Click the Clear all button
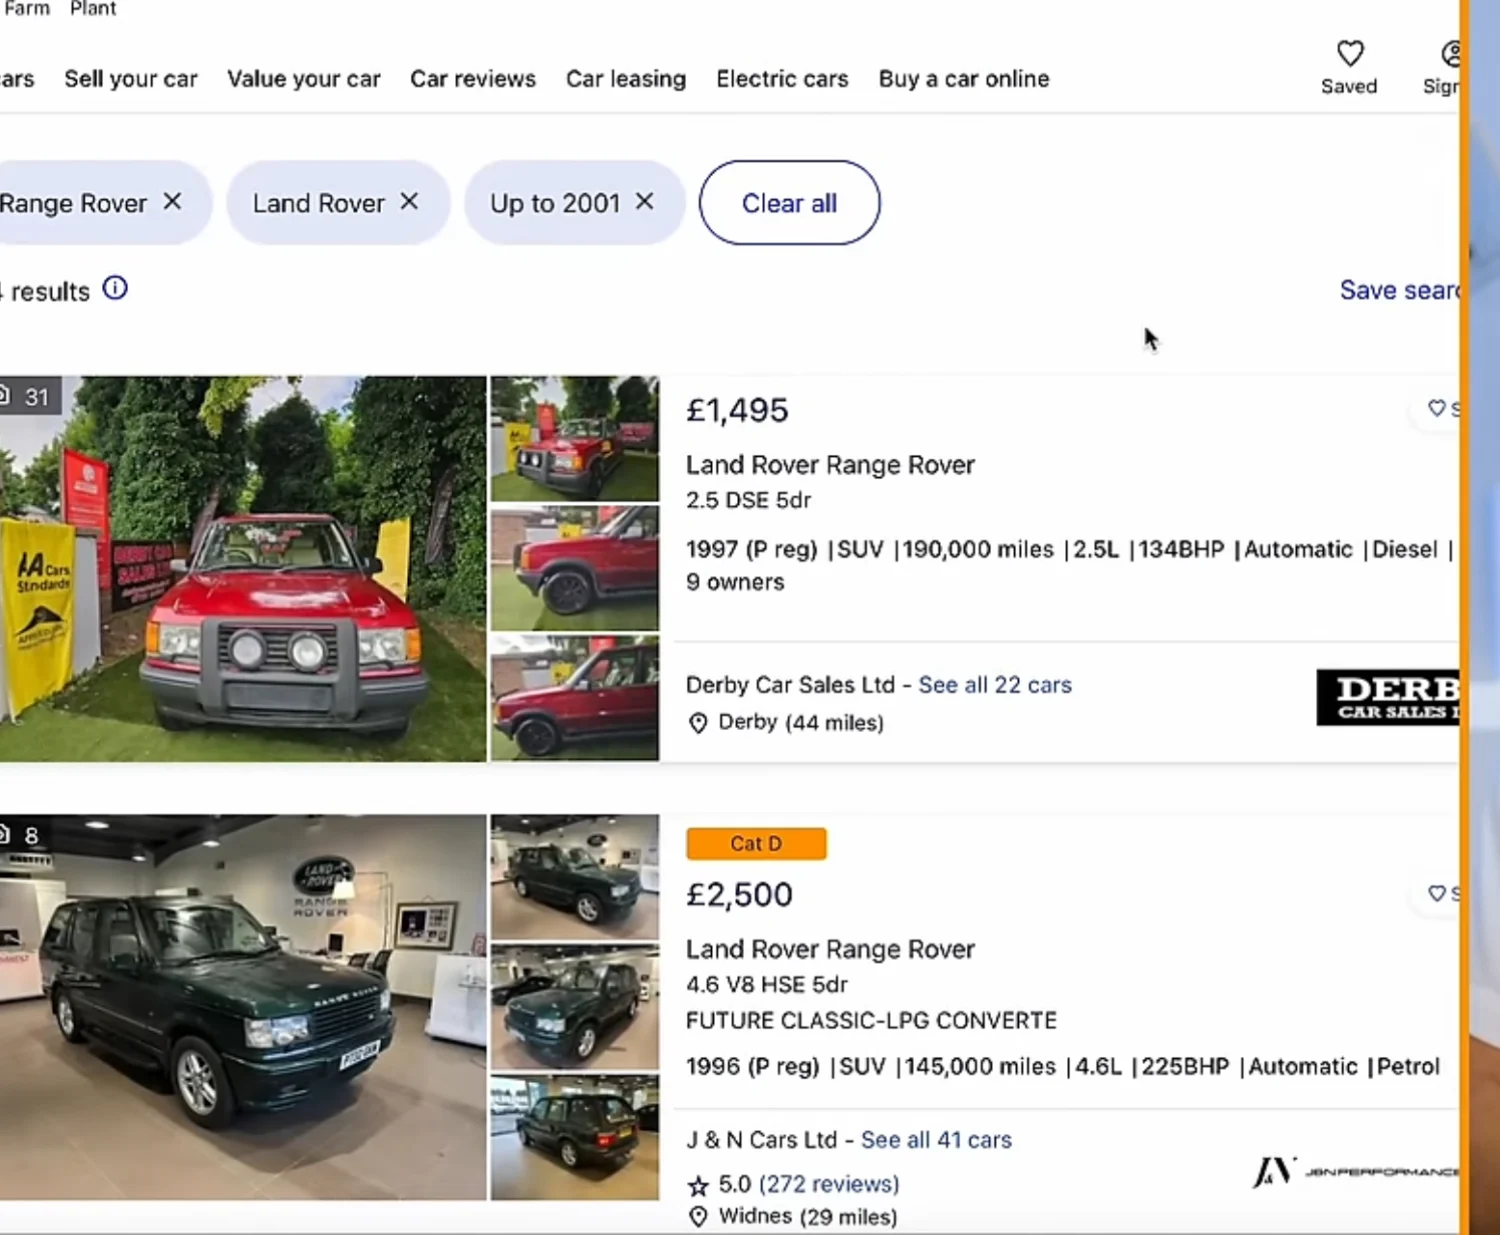1500x1235 pixels. 789,203
